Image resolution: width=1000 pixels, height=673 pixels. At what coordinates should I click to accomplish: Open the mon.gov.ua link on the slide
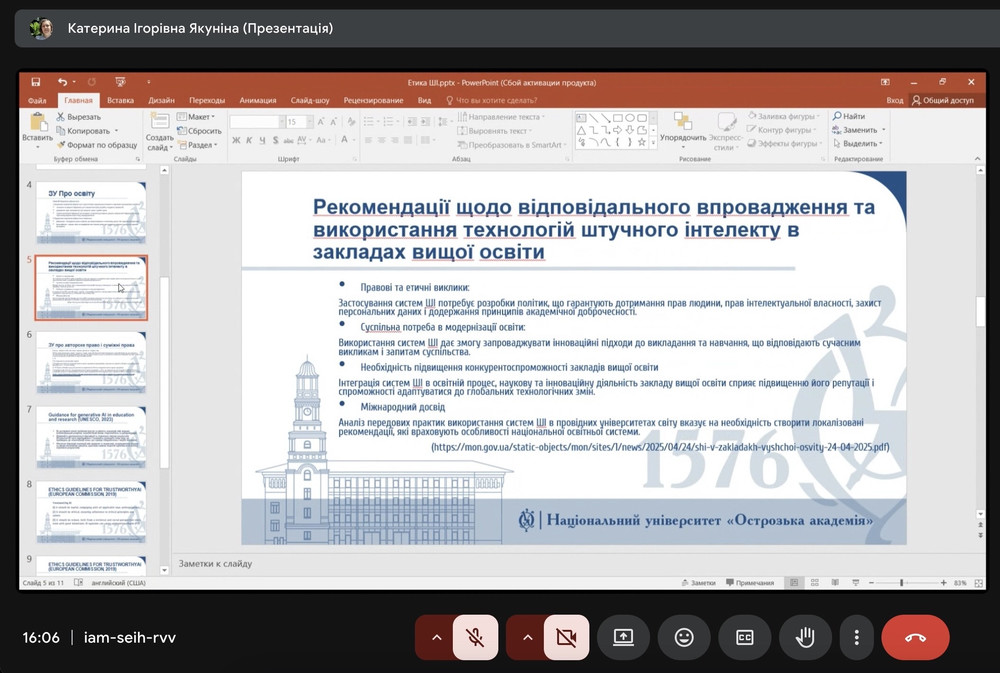click(660, 447)
